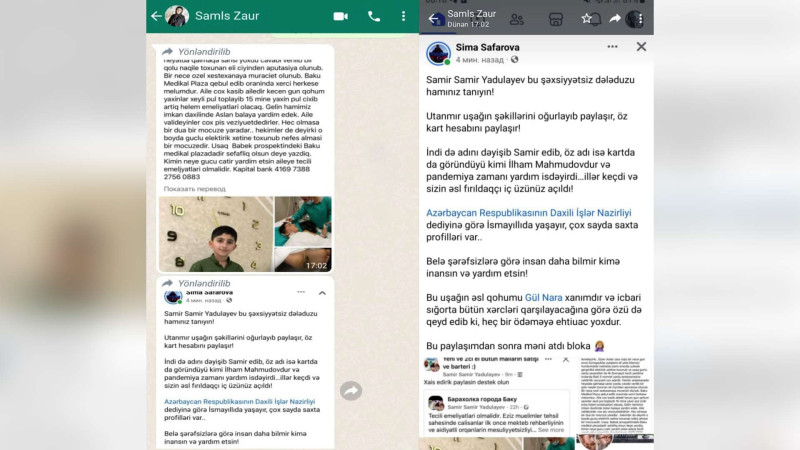
Task: Click the facepalm emoji after 'atdı bloka'
Action: click(599, 346)
